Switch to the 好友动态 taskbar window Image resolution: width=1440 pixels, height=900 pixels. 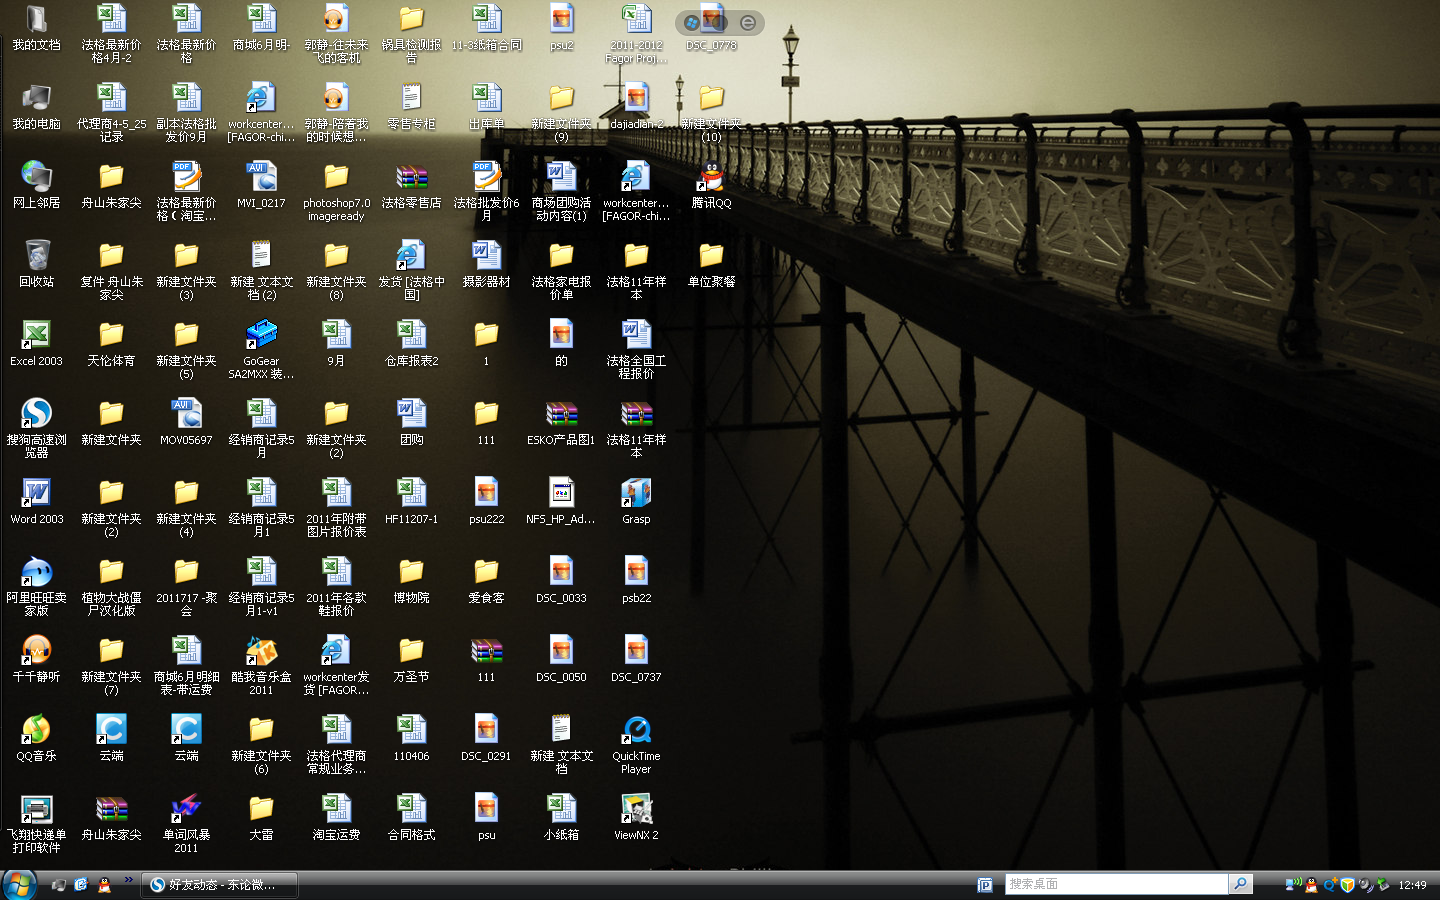221,885
